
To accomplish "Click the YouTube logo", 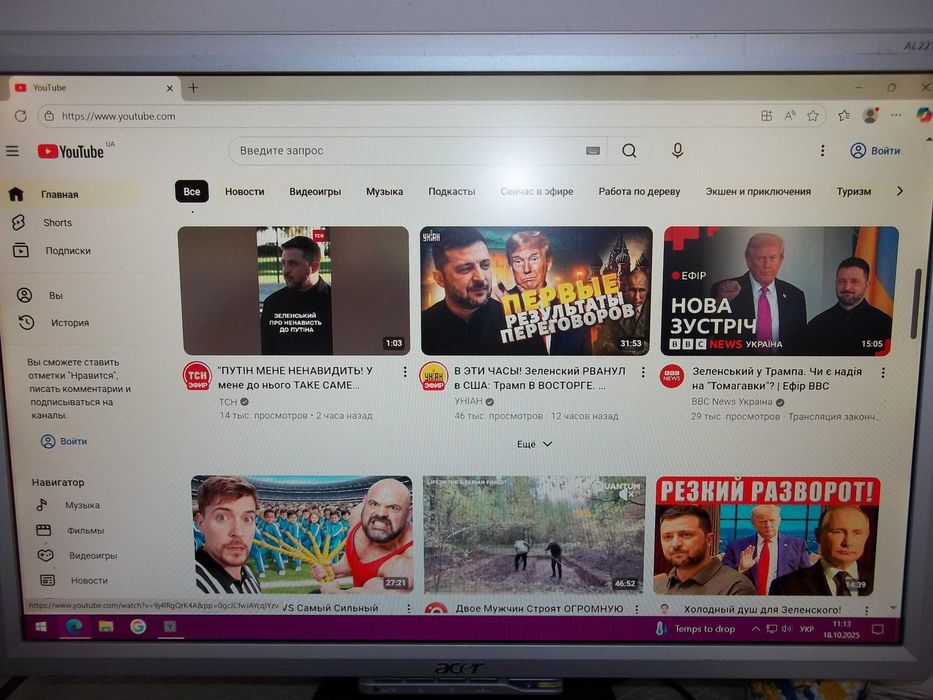I will click(x=71, y=152).
